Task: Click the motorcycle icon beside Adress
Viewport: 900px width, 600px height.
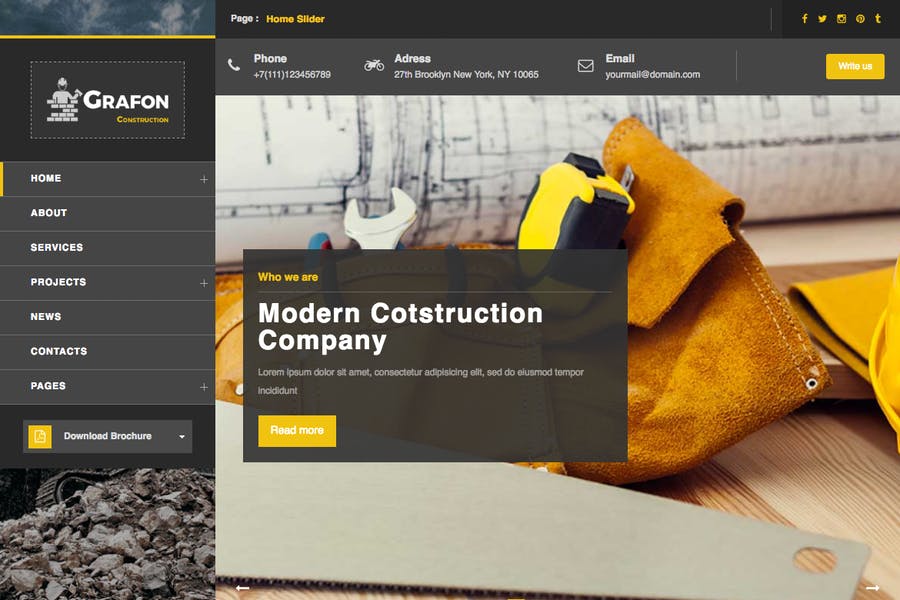Action: point(374,64)
